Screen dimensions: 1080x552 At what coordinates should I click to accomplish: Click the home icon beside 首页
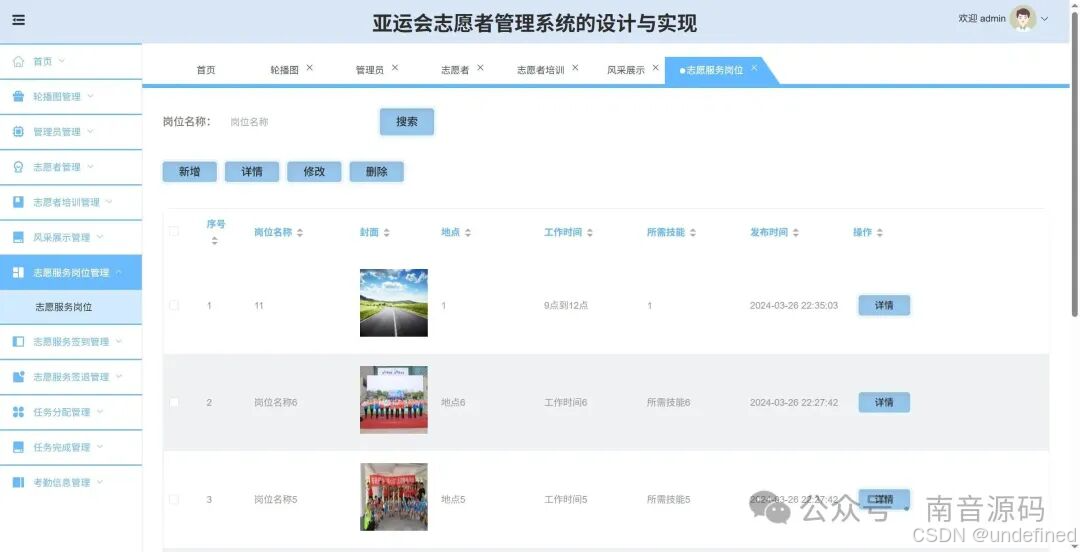point(19,61)
